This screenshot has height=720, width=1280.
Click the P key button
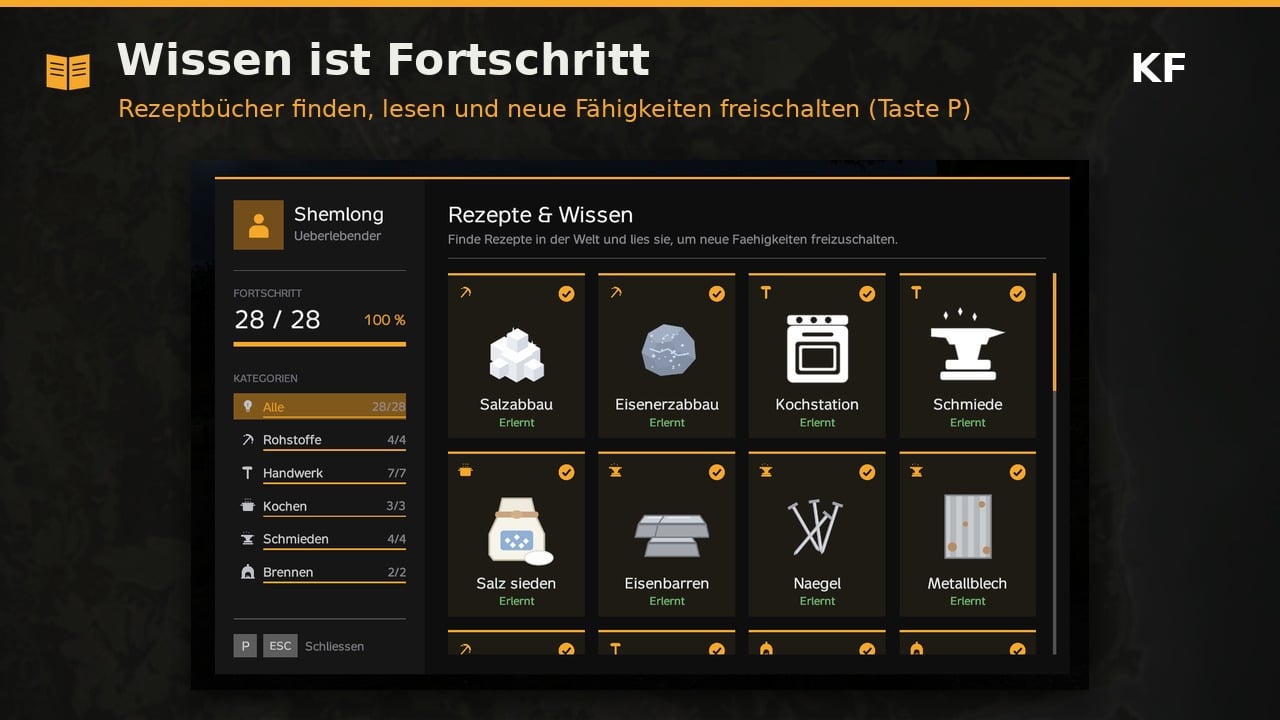pyautogui.click(x=245, y=646)
